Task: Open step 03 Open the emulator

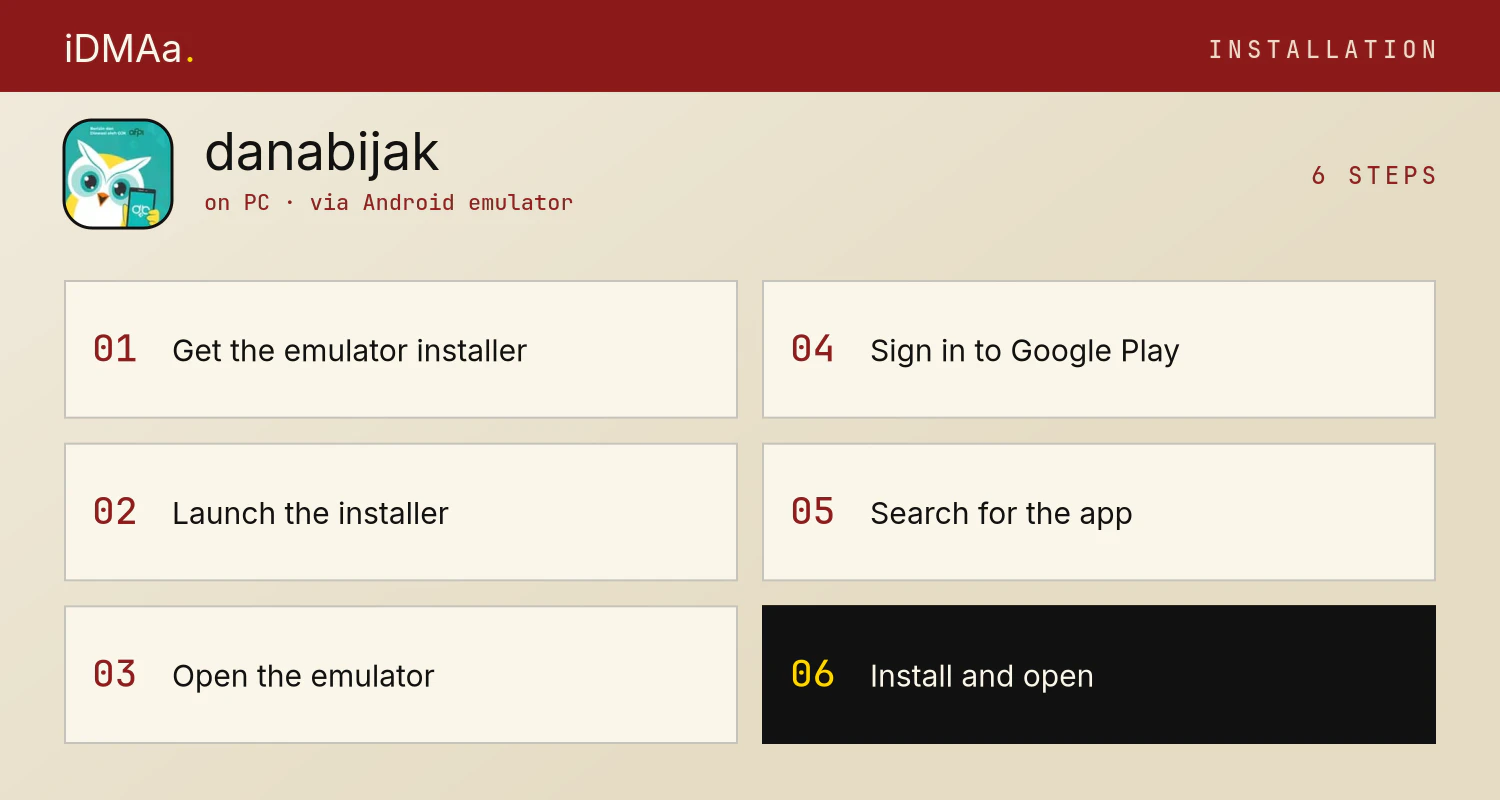Action: click(401, 674)
